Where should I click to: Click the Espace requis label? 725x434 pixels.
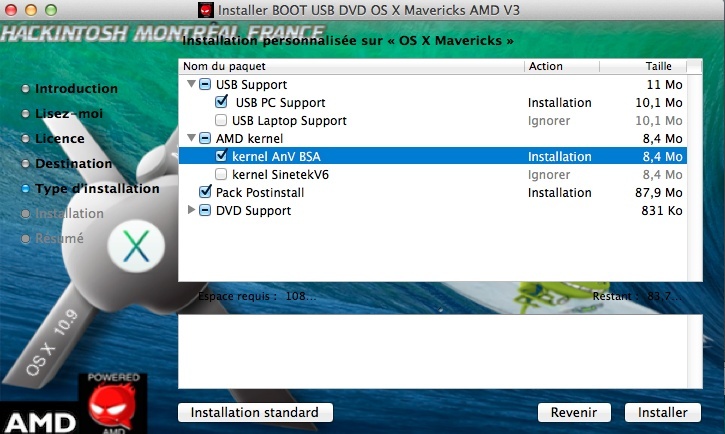pyautogui.click(x=238, y=296)
